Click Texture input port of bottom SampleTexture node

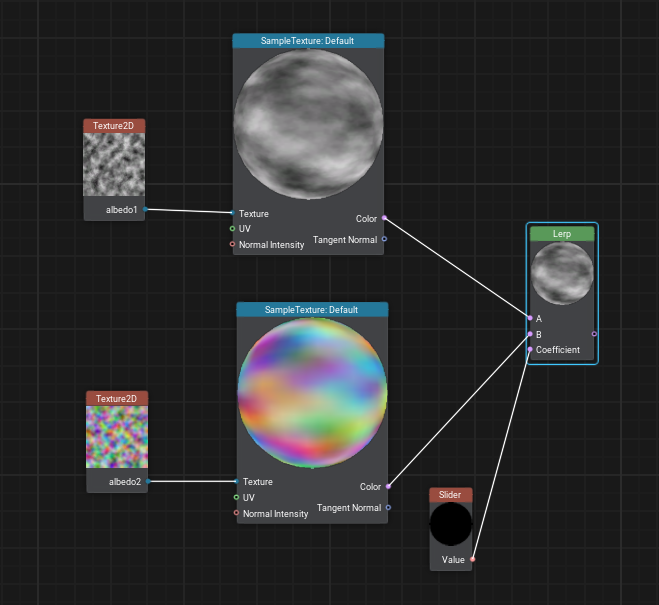pos(236,481)
